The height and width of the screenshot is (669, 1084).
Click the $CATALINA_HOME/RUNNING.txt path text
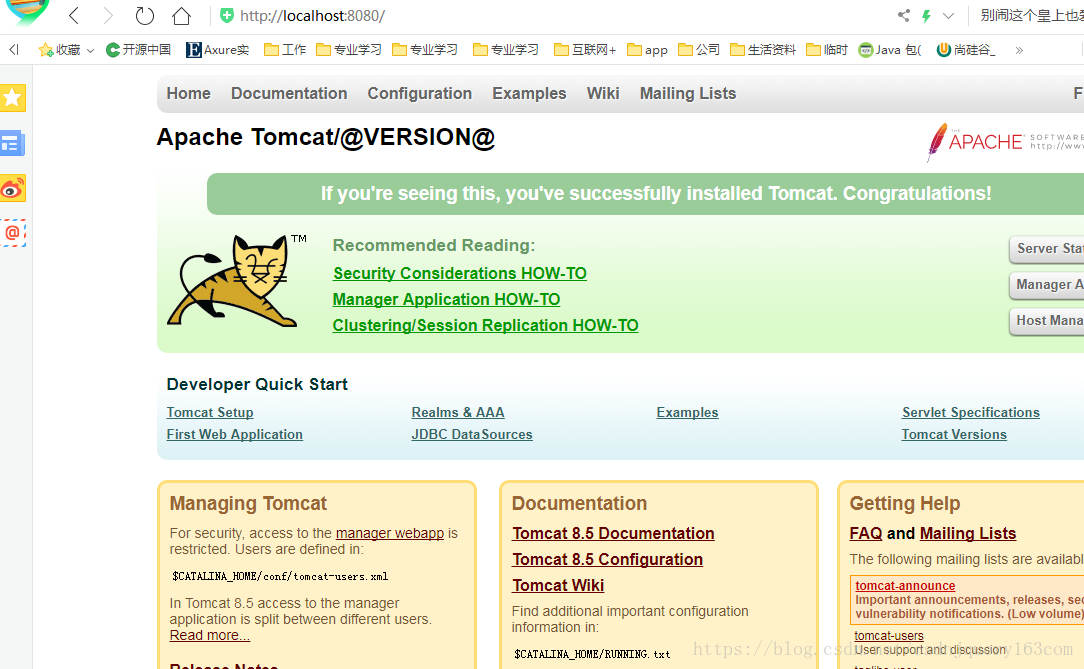point(592,654)
